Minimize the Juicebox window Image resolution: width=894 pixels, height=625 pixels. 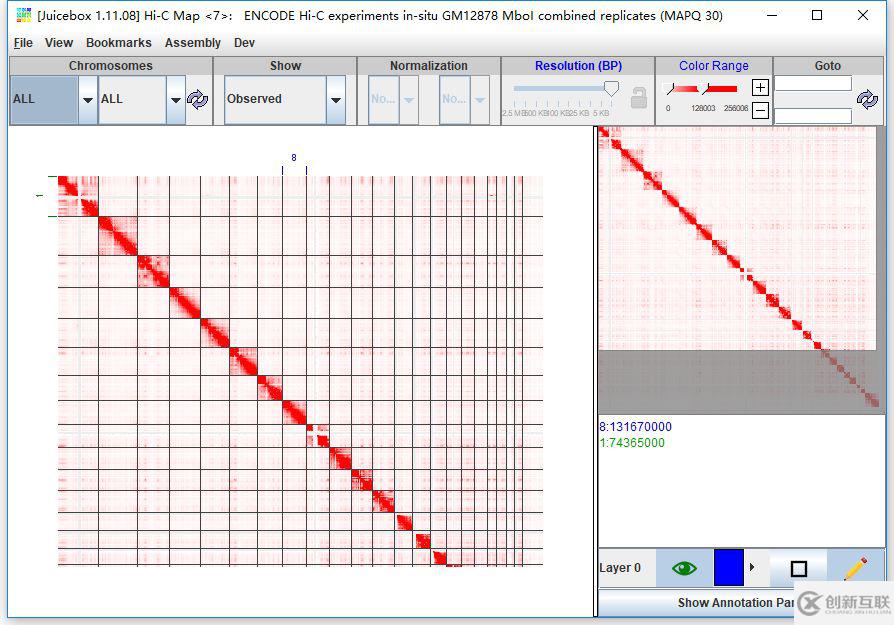(772, 15)
